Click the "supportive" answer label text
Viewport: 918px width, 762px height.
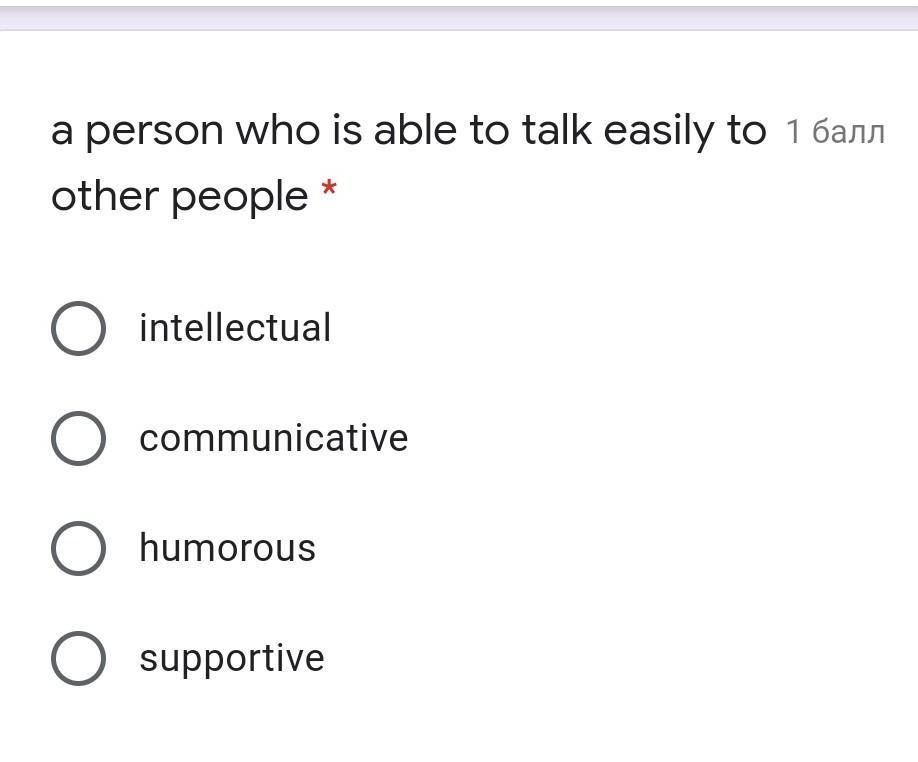[232, 658]
